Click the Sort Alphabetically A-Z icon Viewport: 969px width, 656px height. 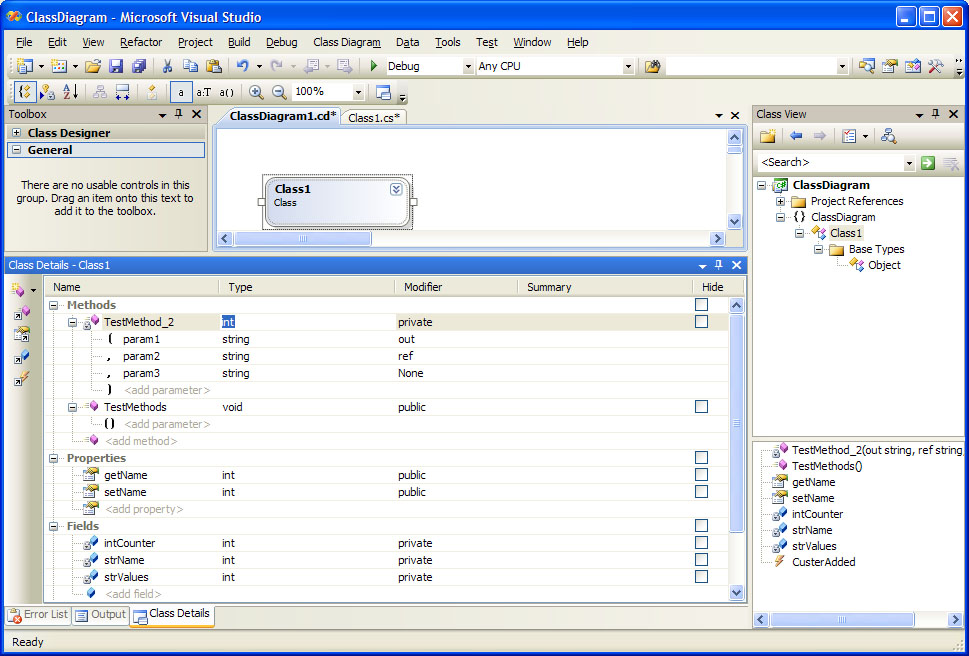(70, 92)
